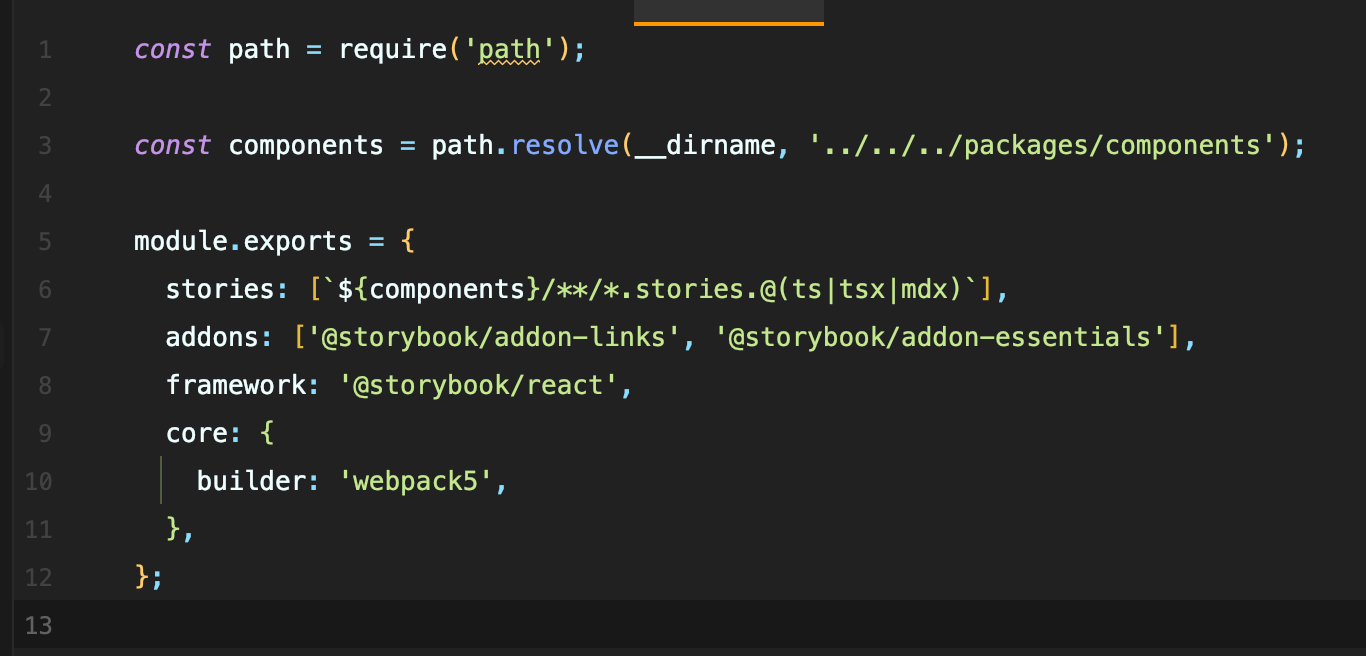Viewport: 1366px width, 656px height.
Task: Click the 'require' function call
Action: [391, 48]
